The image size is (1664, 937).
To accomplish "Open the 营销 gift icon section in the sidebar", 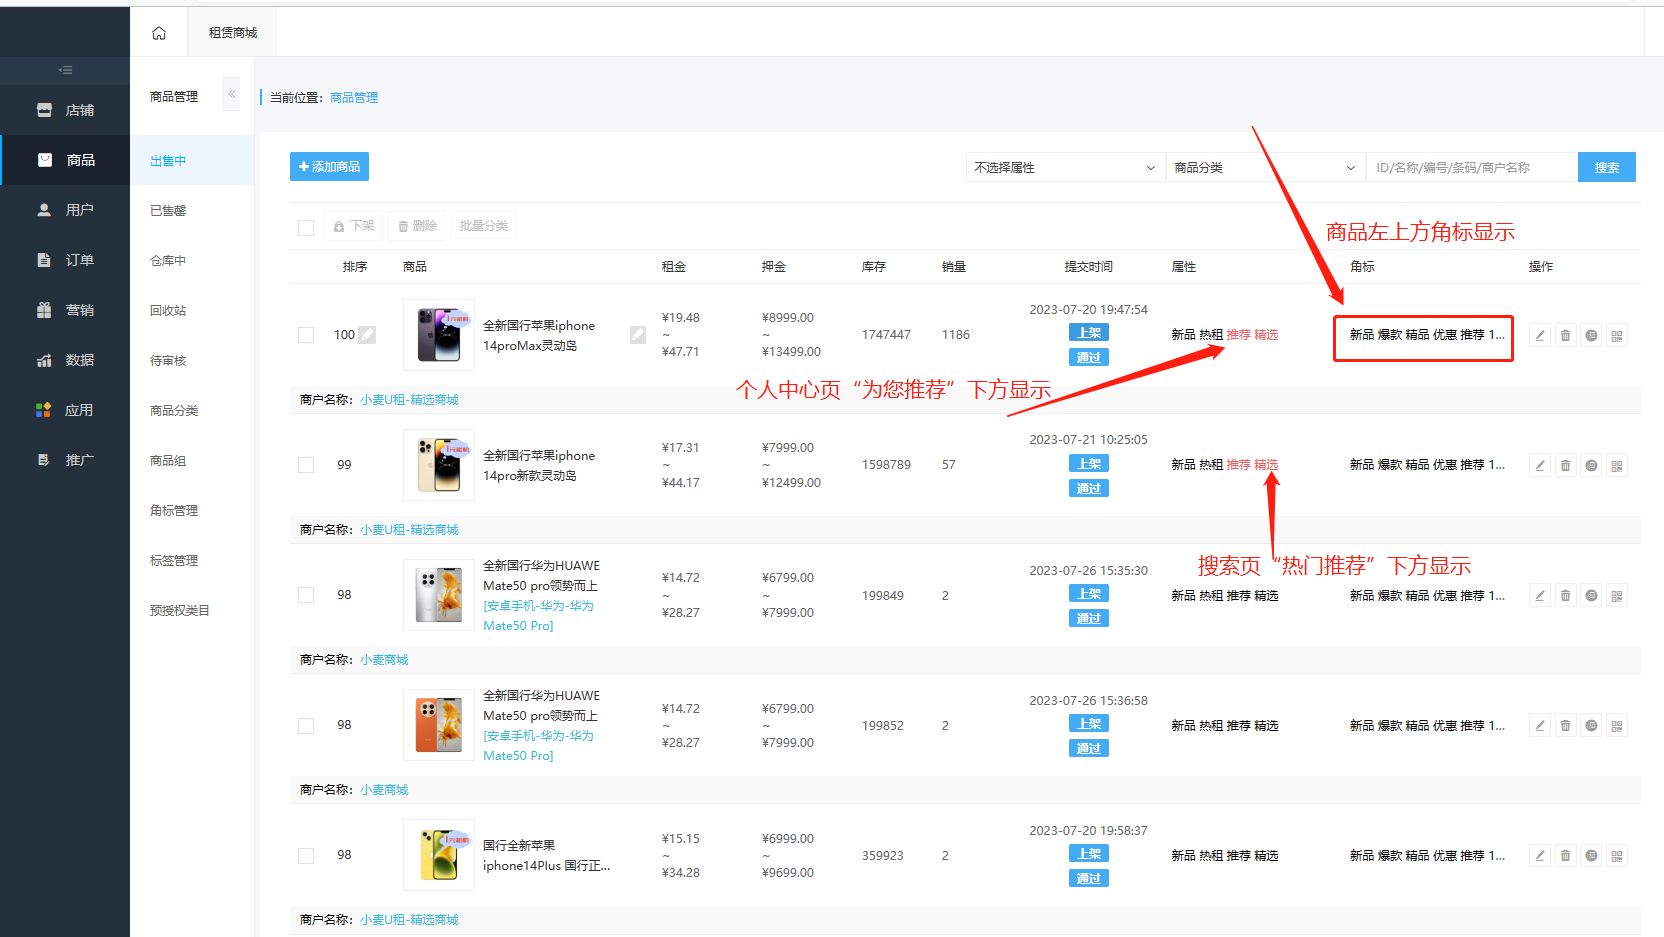I will pyautogui.click(x=44, y=310).
